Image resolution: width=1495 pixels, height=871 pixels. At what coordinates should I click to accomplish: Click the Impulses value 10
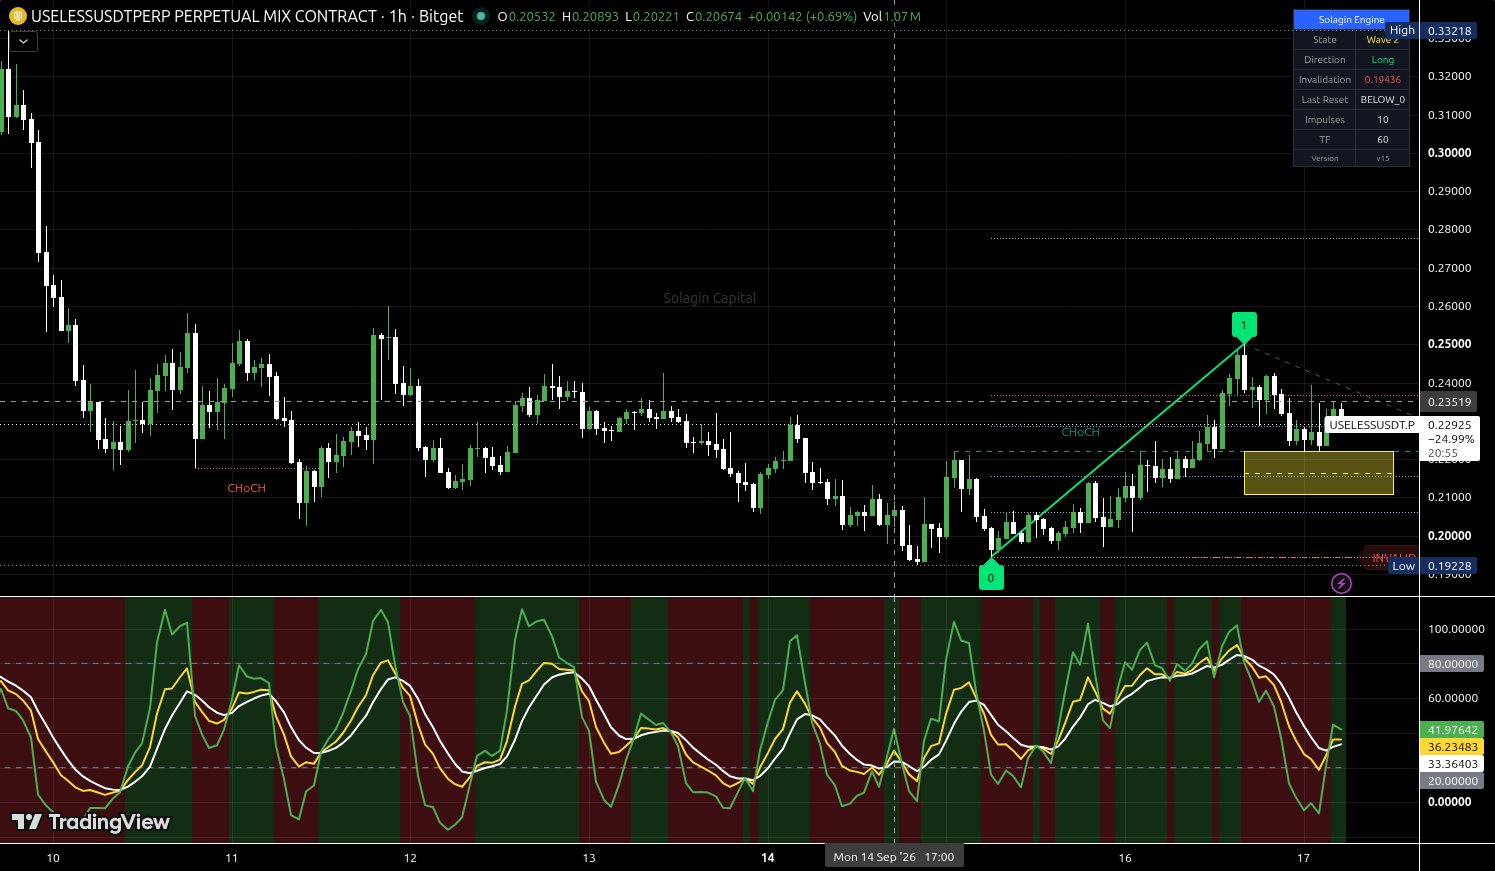click(1383, 120)
